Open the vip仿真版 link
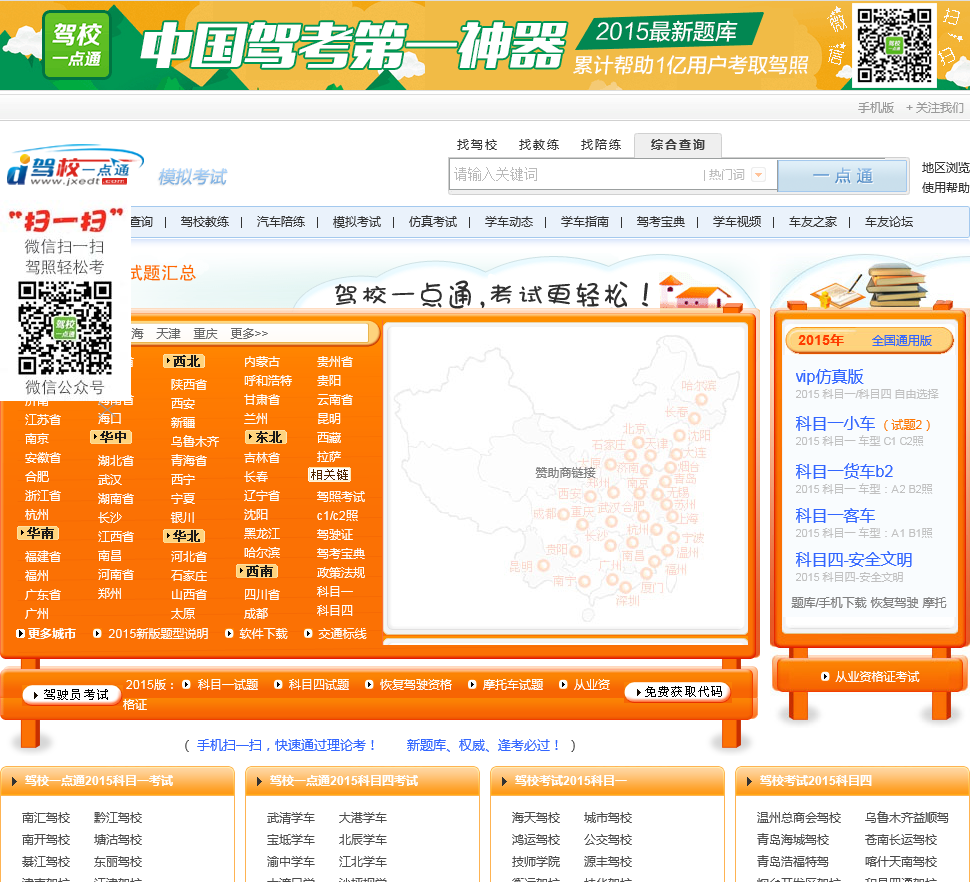The height and width of the screenshot is (882, 970). coord(829,376)
